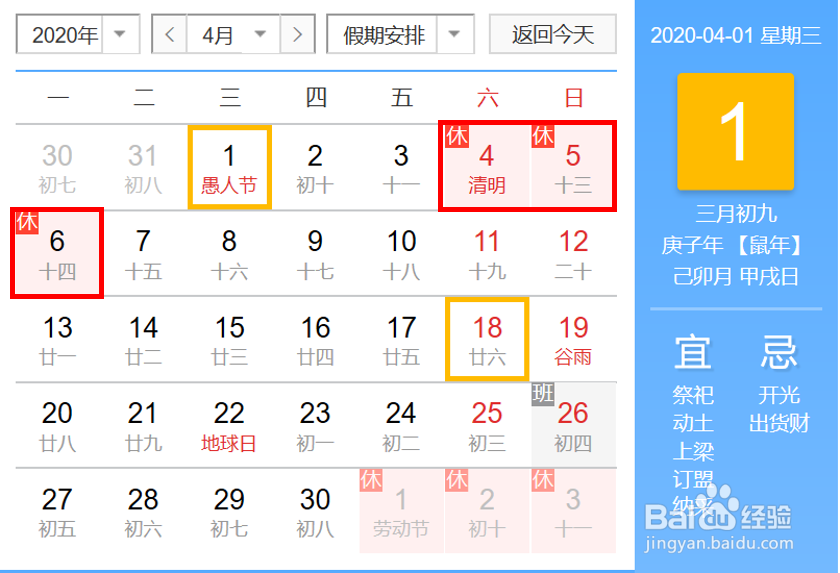Viewport: 840px width, 573px height.
Task: Select April 4 清明 holiday cell
Action: (486, 167)
